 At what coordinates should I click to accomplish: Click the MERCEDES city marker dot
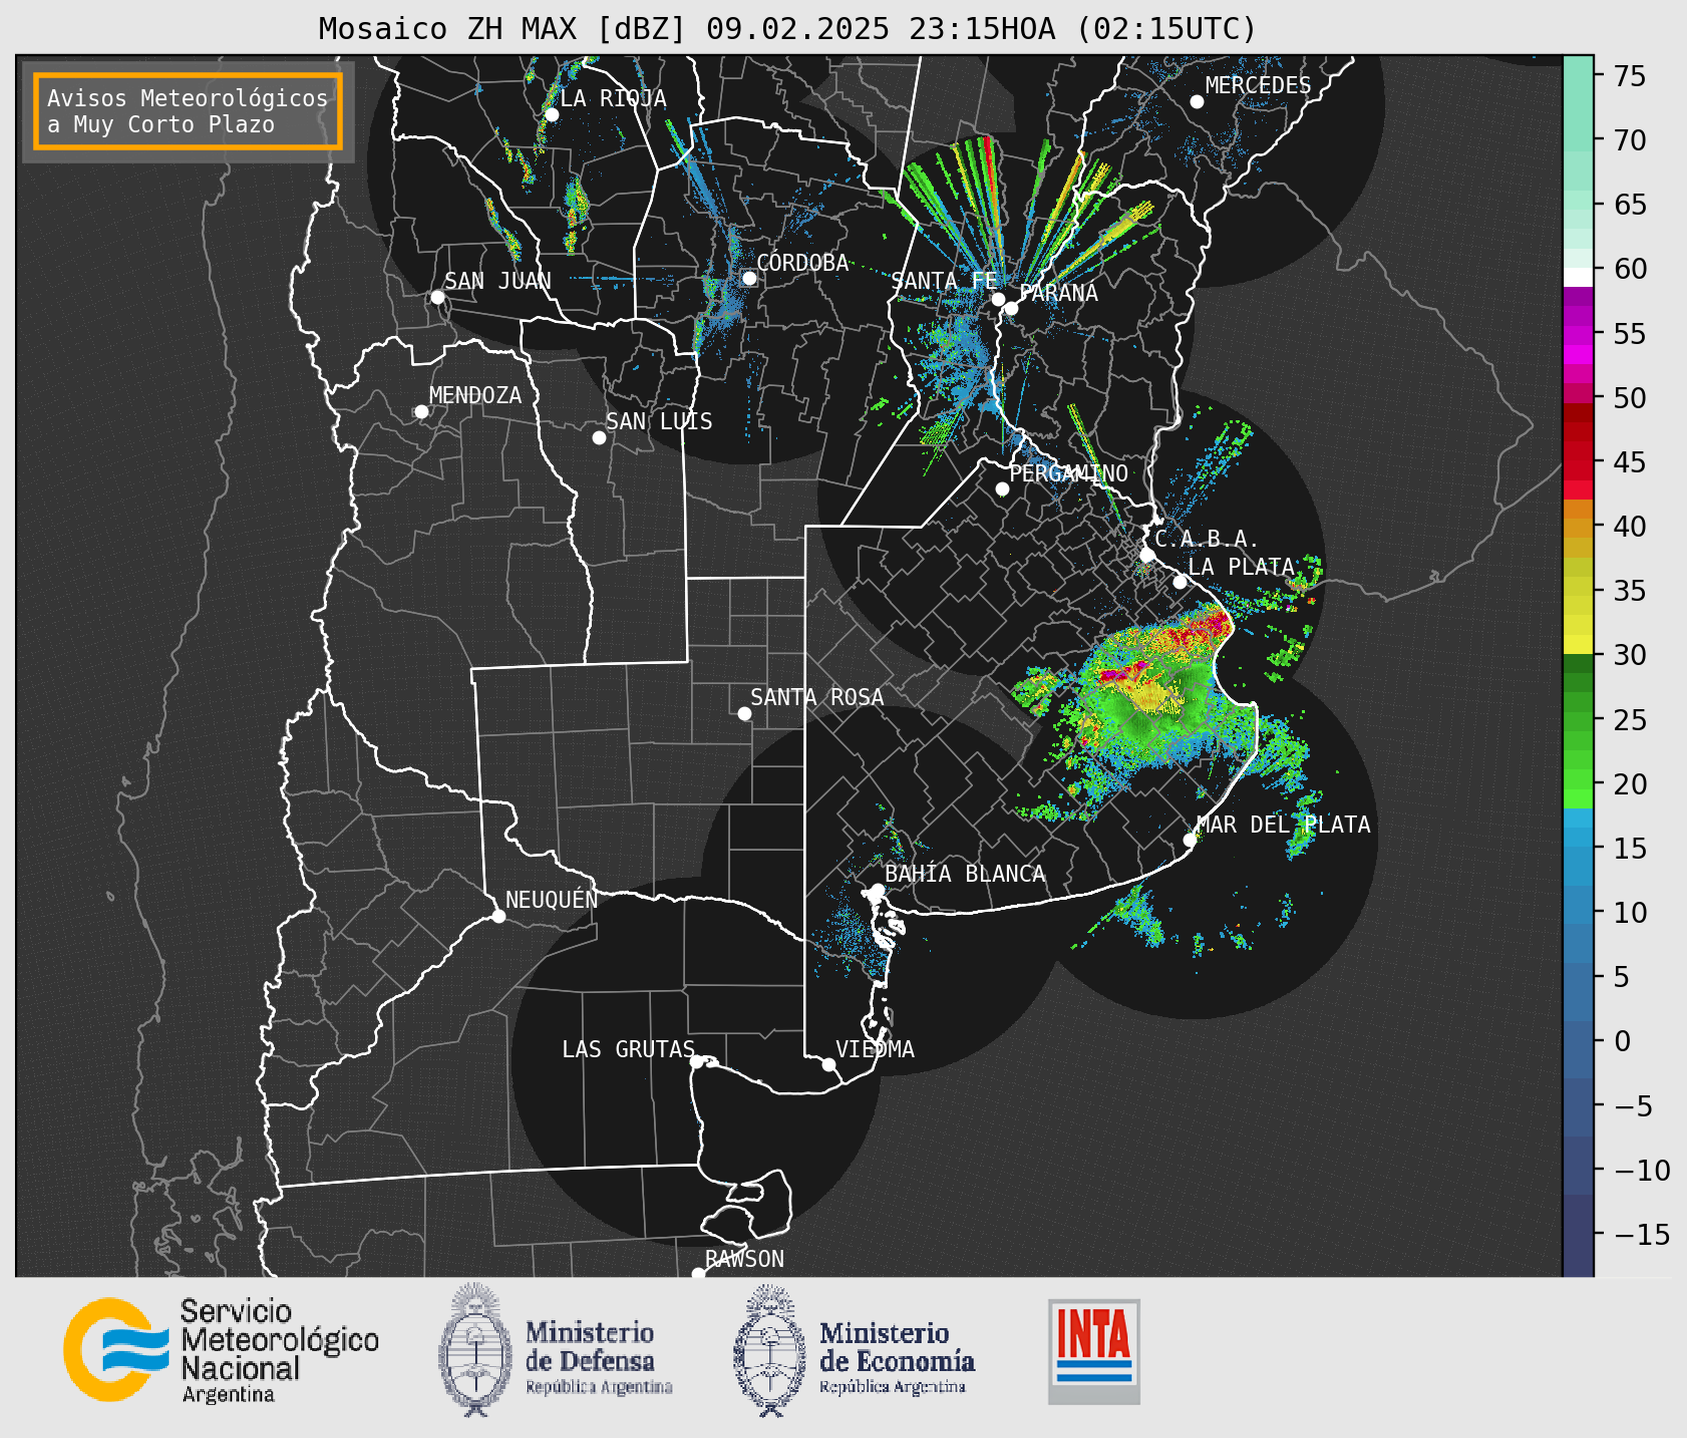pyautogui.click(x=1197, y=102)
